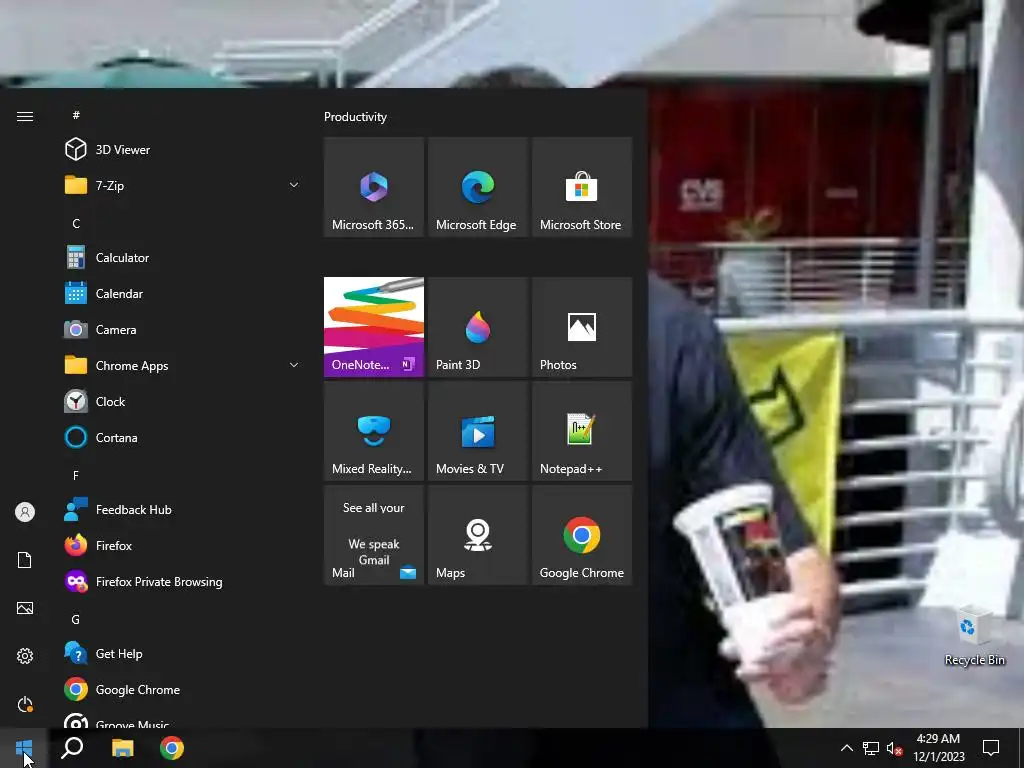Open the OneNote tile
The width and height of the screenshot is (1024, 768).
coord(374,327)
